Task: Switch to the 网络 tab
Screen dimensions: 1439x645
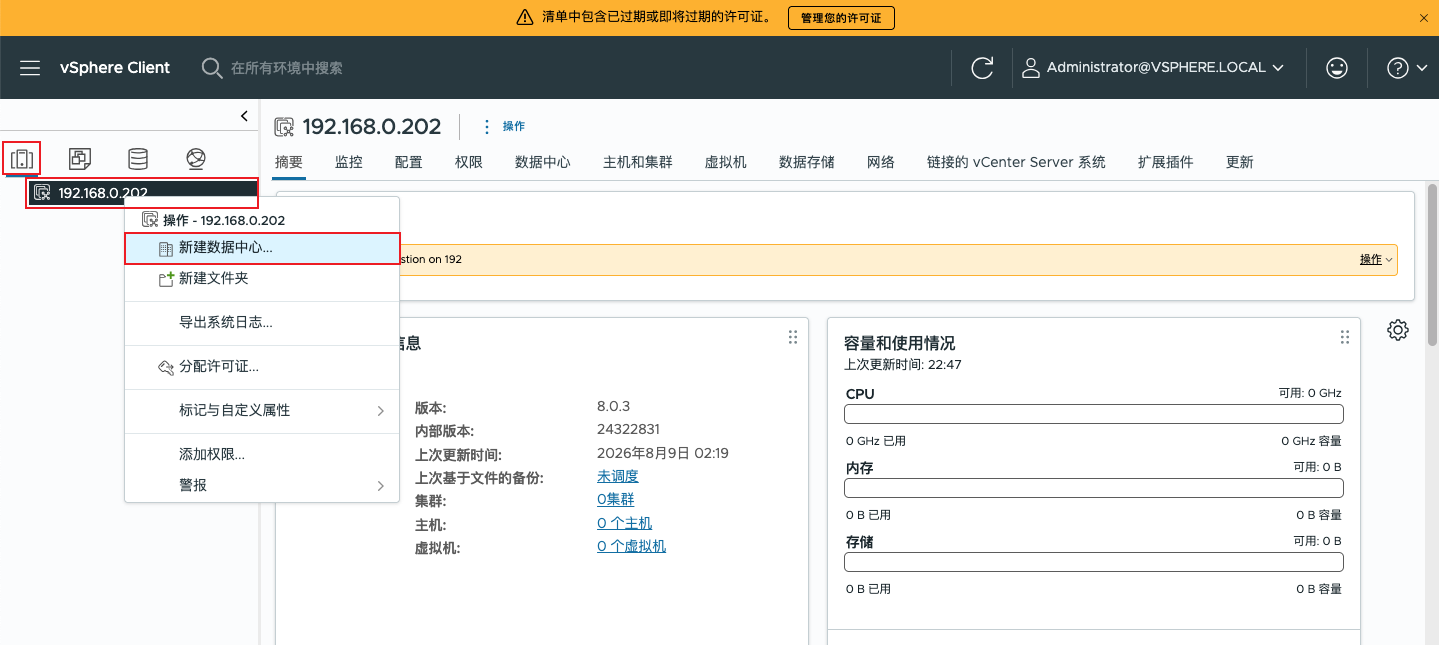Action: click(881, 162)
